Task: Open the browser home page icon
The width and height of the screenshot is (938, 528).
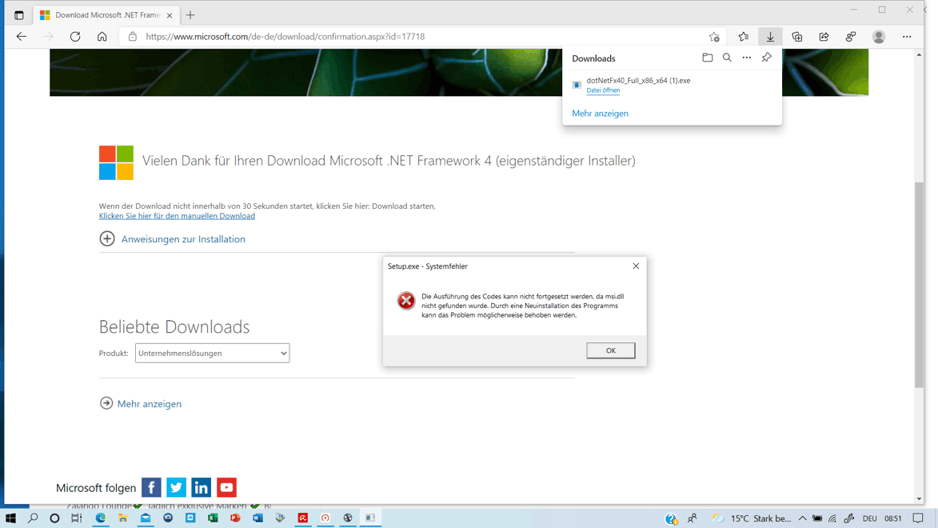Action: [x=102, y=36]
